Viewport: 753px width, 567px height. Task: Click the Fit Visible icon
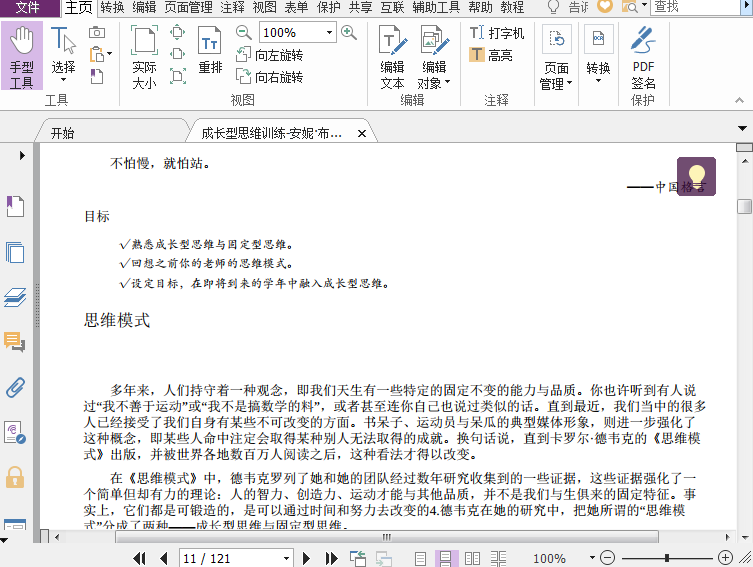pyautogui.click(x=178, y=76)
